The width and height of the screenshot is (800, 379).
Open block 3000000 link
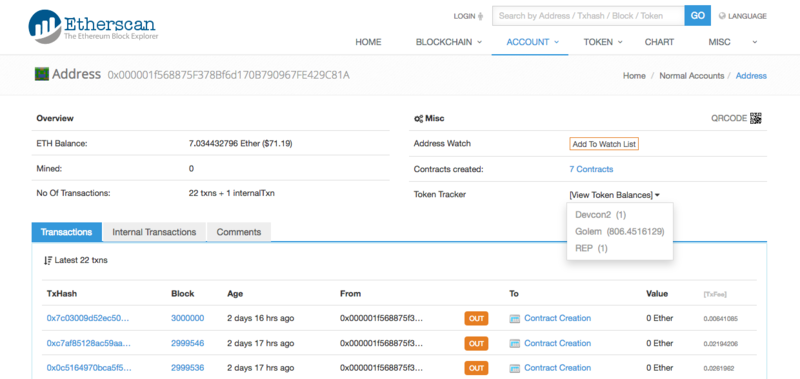[x=187, y=318]
